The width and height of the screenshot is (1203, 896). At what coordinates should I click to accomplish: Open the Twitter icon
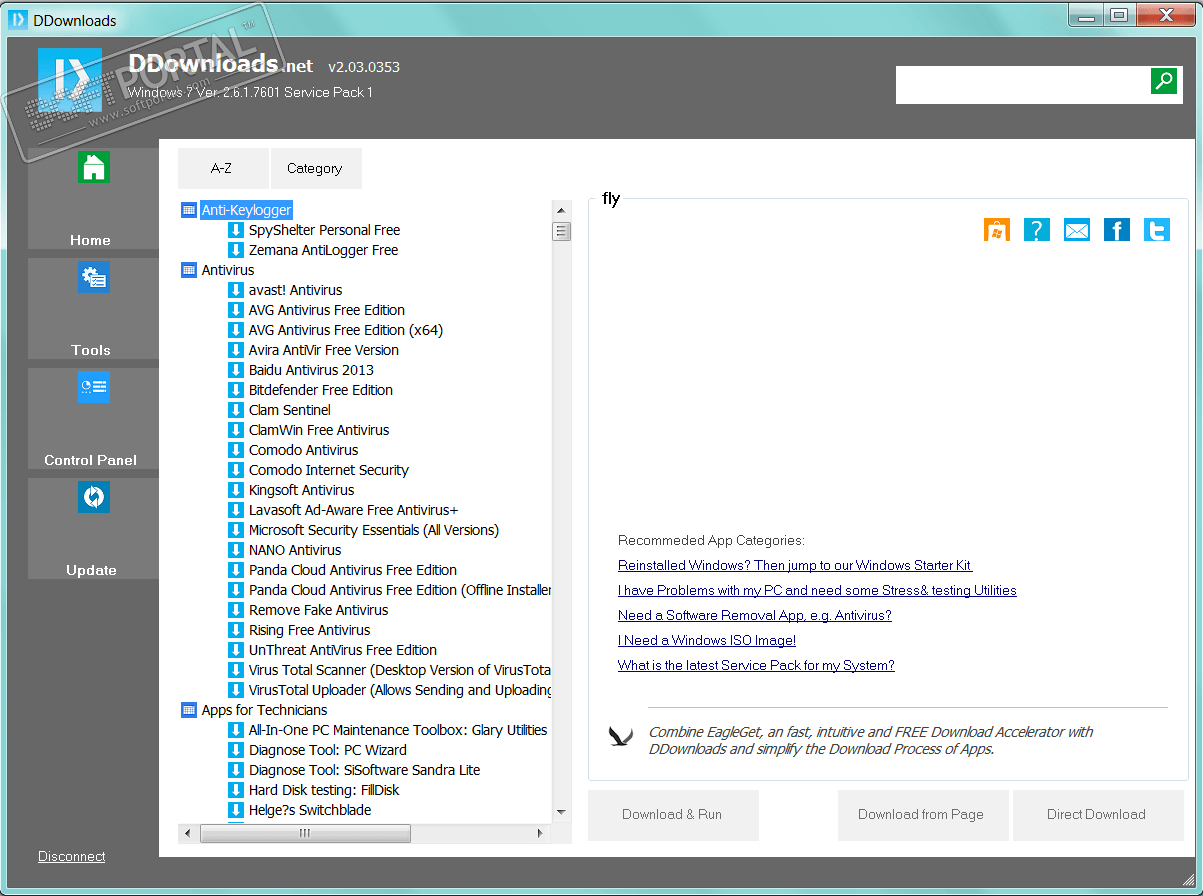(1157, 230)
